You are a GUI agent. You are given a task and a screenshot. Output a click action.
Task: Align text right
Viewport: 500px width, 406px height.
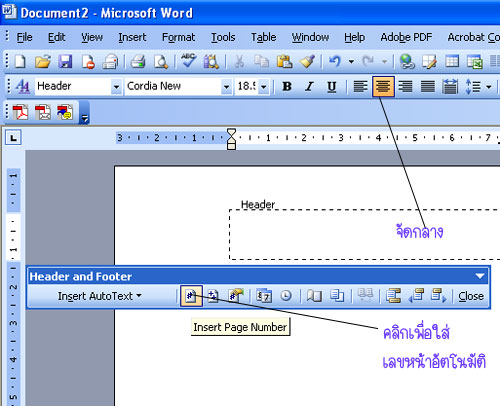click(x=405, y=87)
